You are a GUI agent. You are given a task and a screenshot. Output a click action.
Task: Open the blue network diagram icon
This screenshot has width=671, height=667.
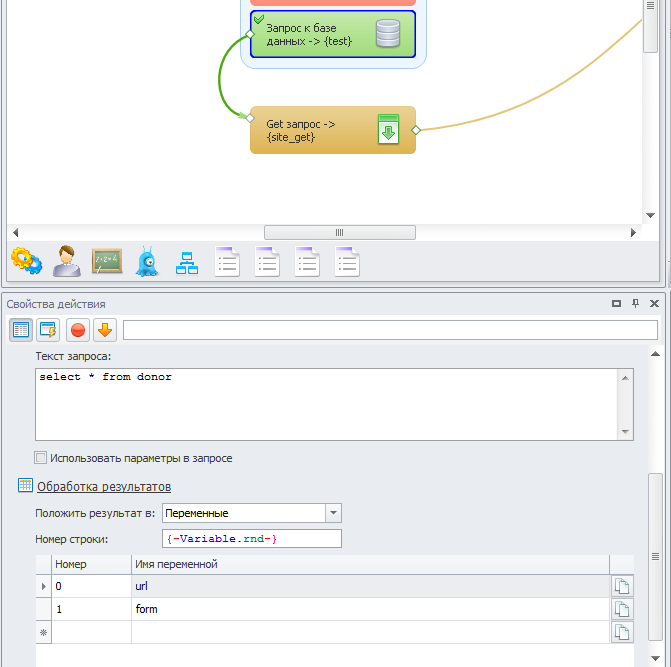pos(187,262)
